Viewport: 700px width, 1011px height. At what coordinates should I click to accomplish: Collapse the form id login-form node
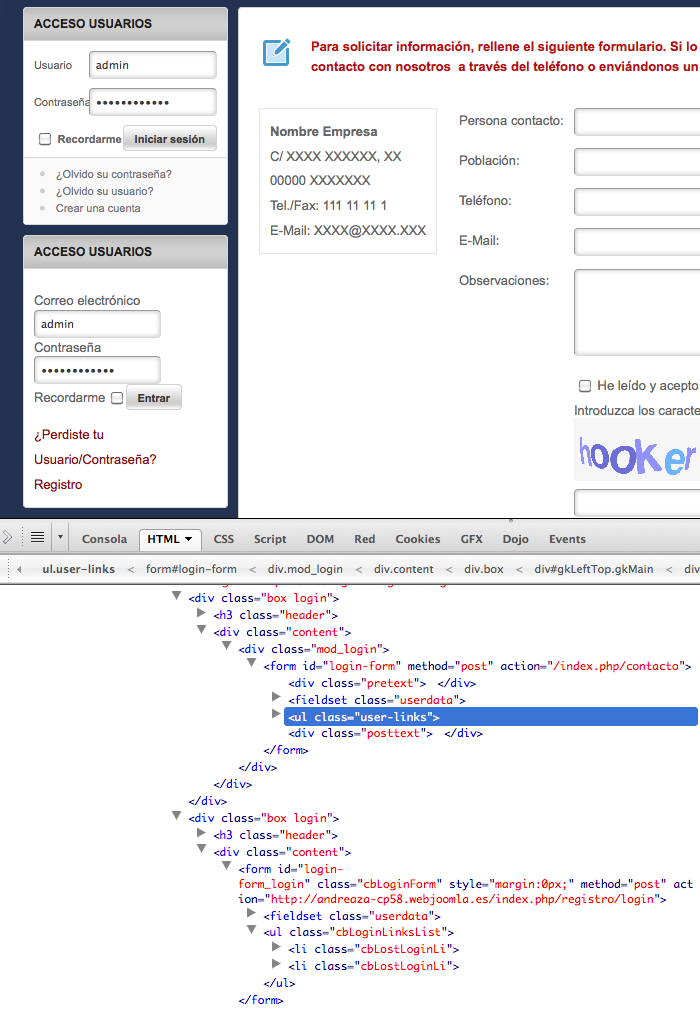[x=251, y=663]
